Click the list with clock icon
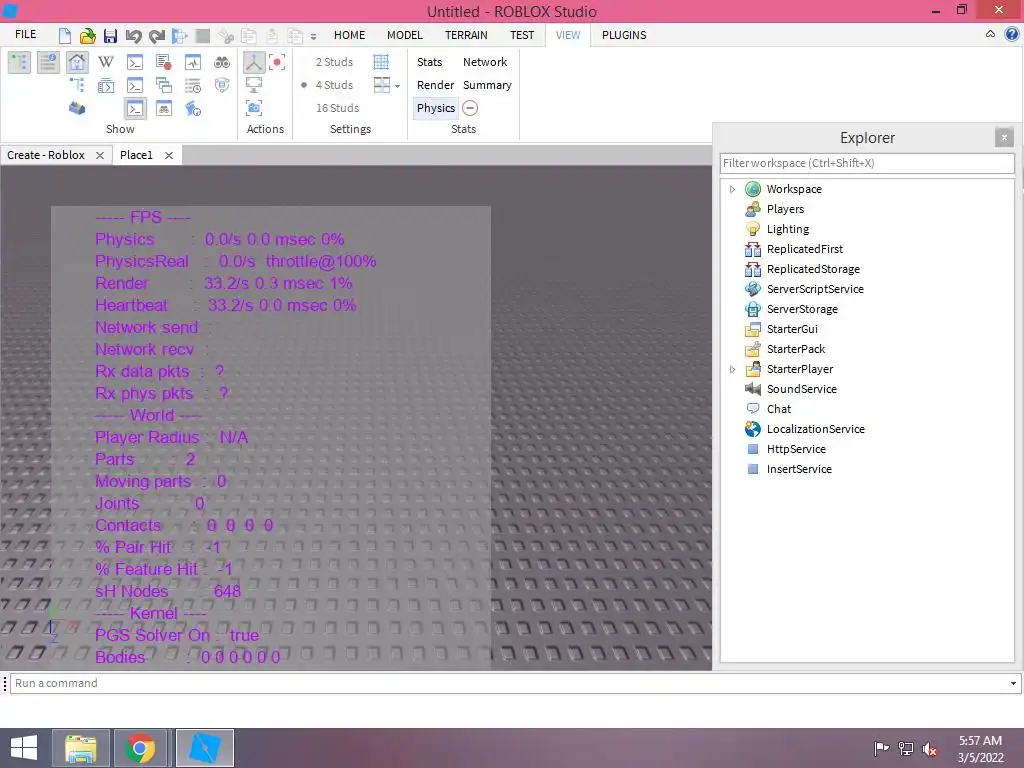The image size is (1024, 768). click(x=193, y=85)
